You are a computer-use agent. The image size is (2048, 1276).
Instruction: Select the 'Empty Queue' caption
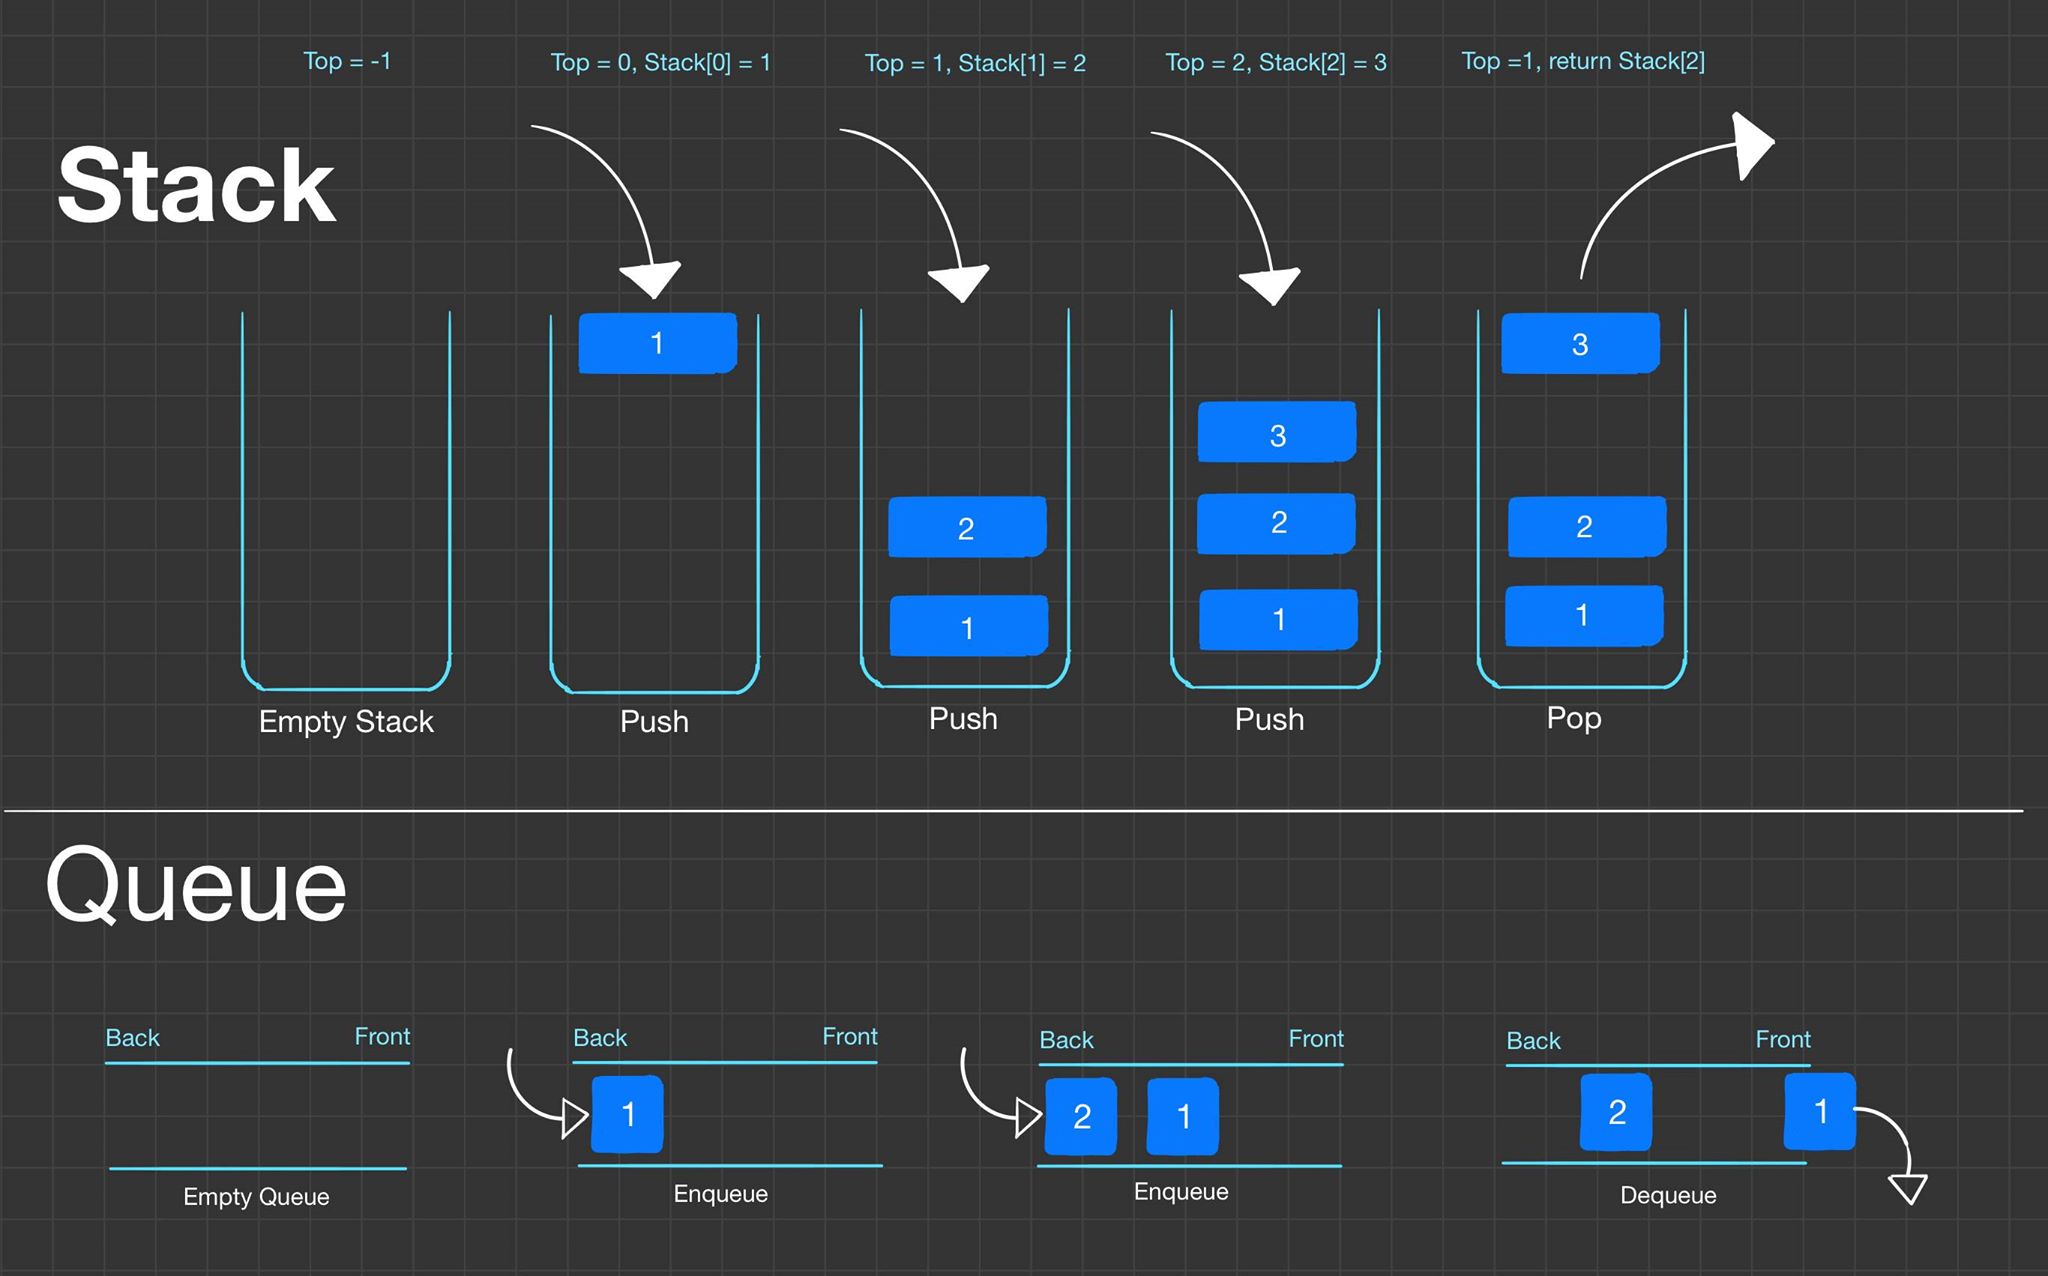(256, 1197)
